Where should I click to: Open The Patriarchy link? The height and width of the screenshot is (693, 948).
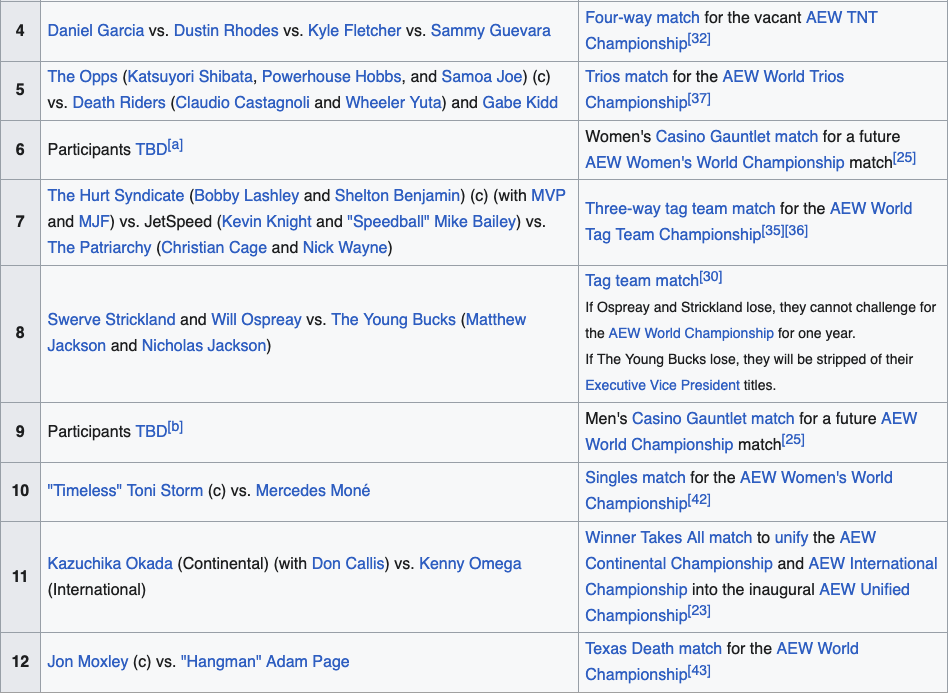coord(99,248)
